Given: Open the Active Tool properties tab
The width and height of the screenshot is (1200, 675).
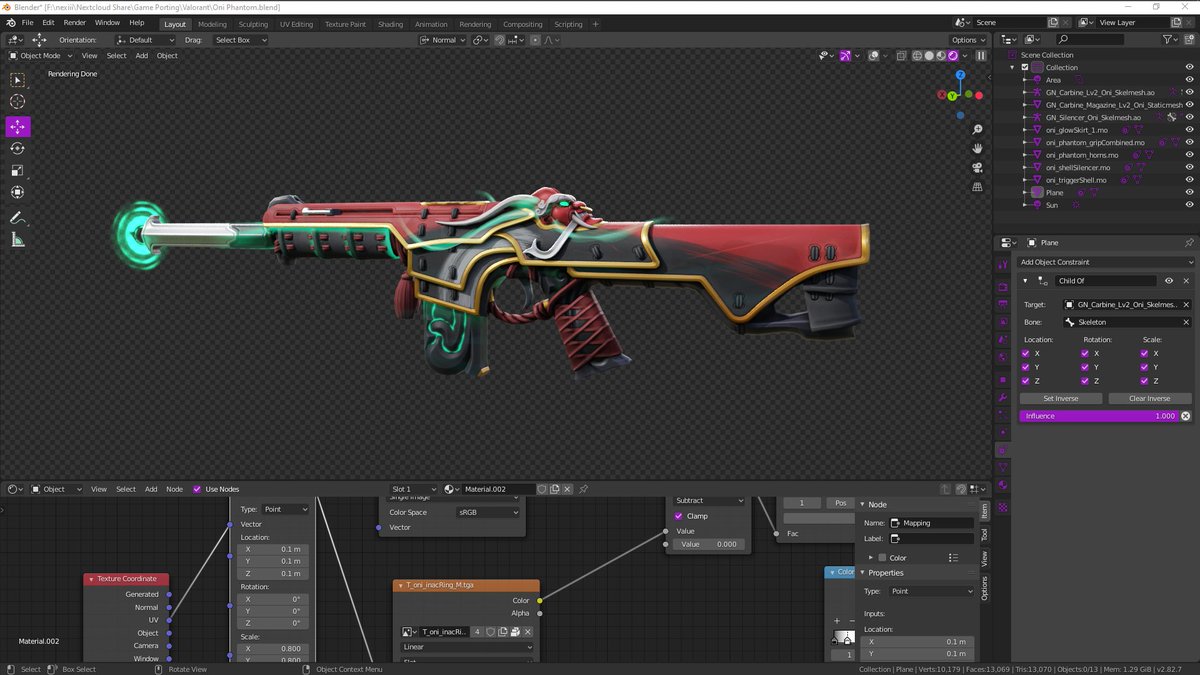Looking at the screenshot, I should (x=1003, y=264).
